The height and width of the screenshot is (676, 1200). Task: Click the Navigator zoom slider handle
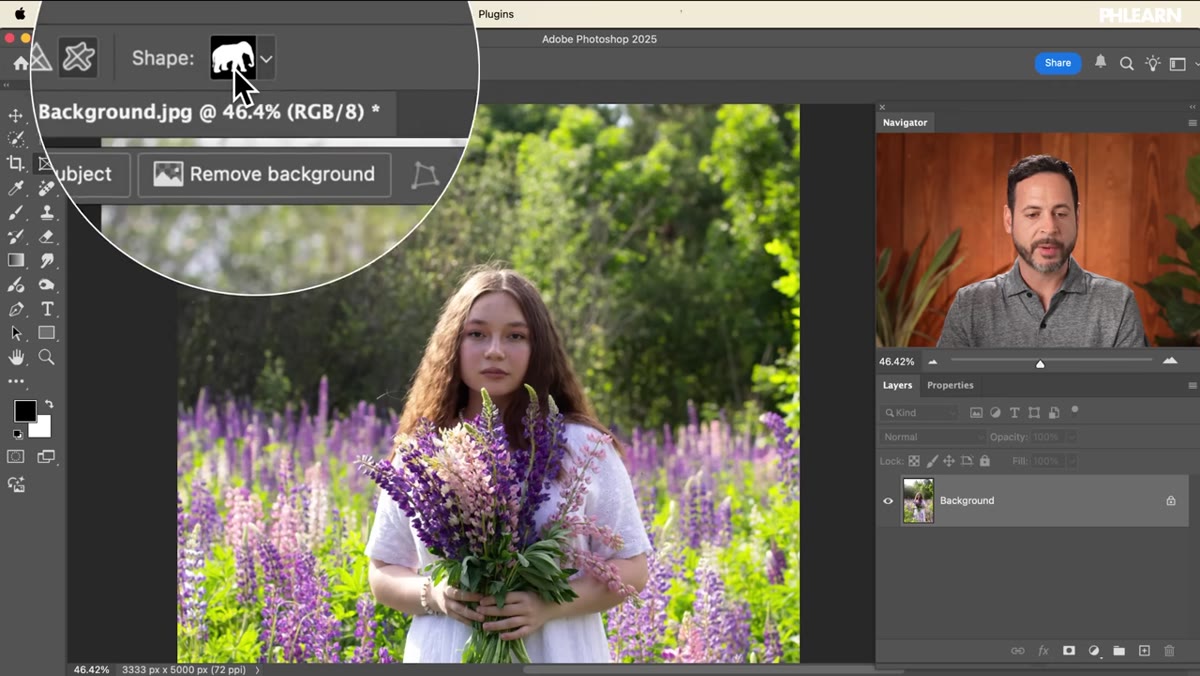click(x=1040, y=363)
